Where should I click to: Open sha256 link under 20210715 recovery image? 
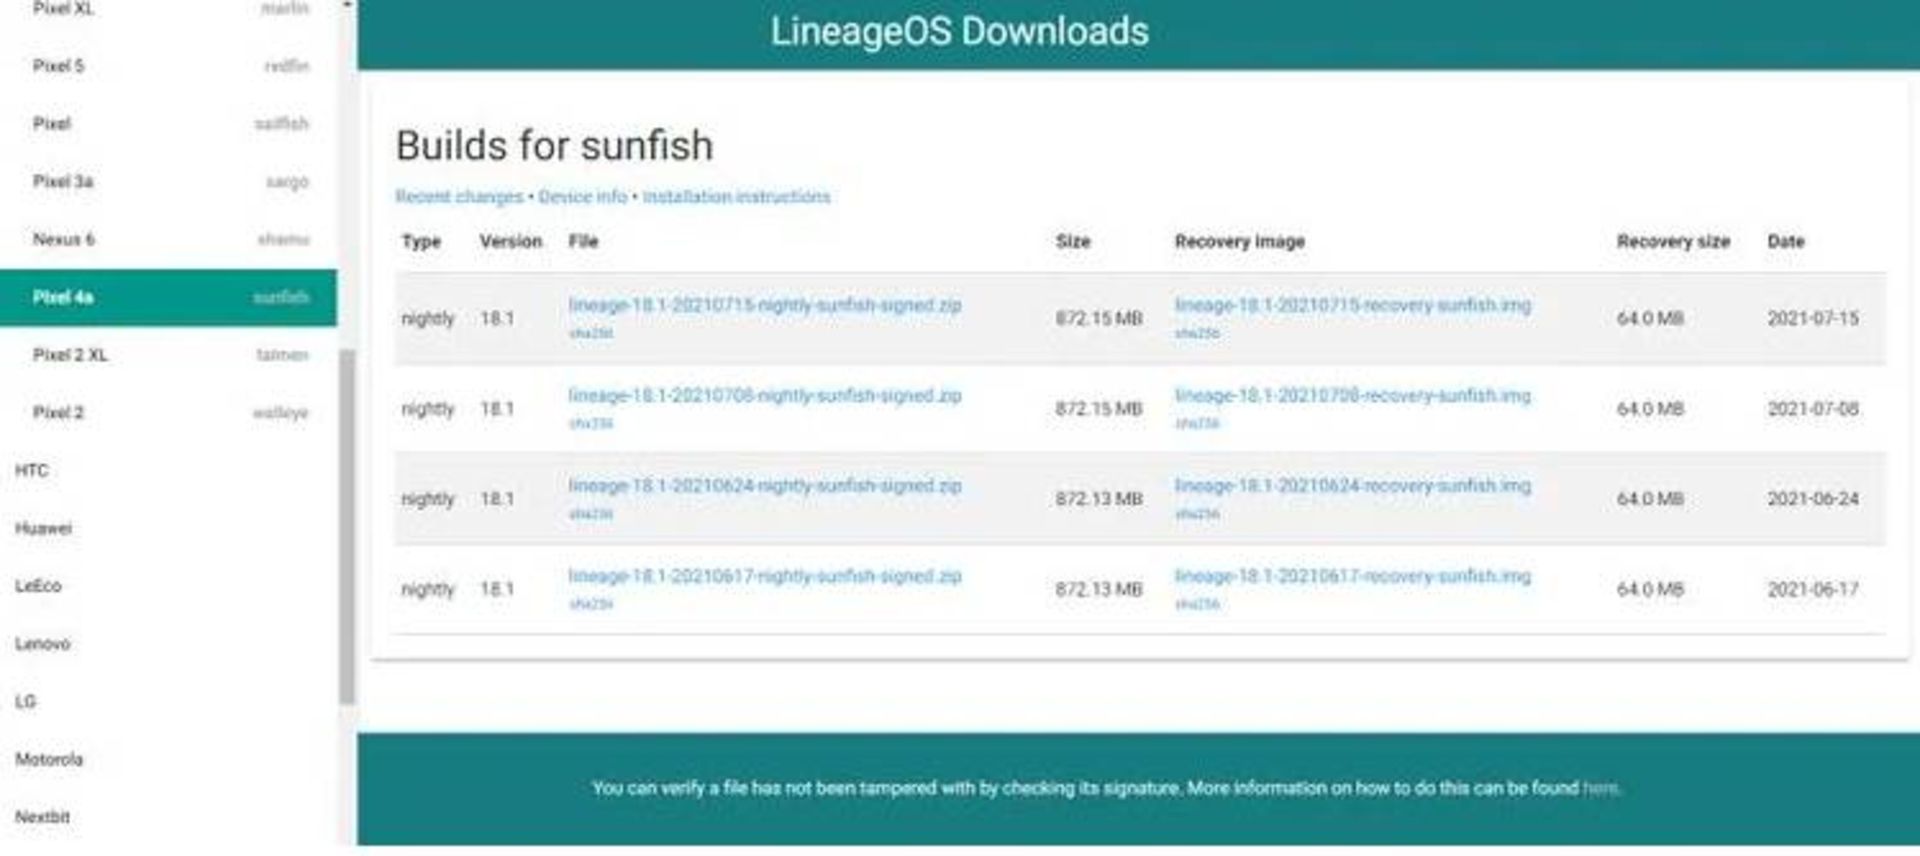pos(1197,333)
